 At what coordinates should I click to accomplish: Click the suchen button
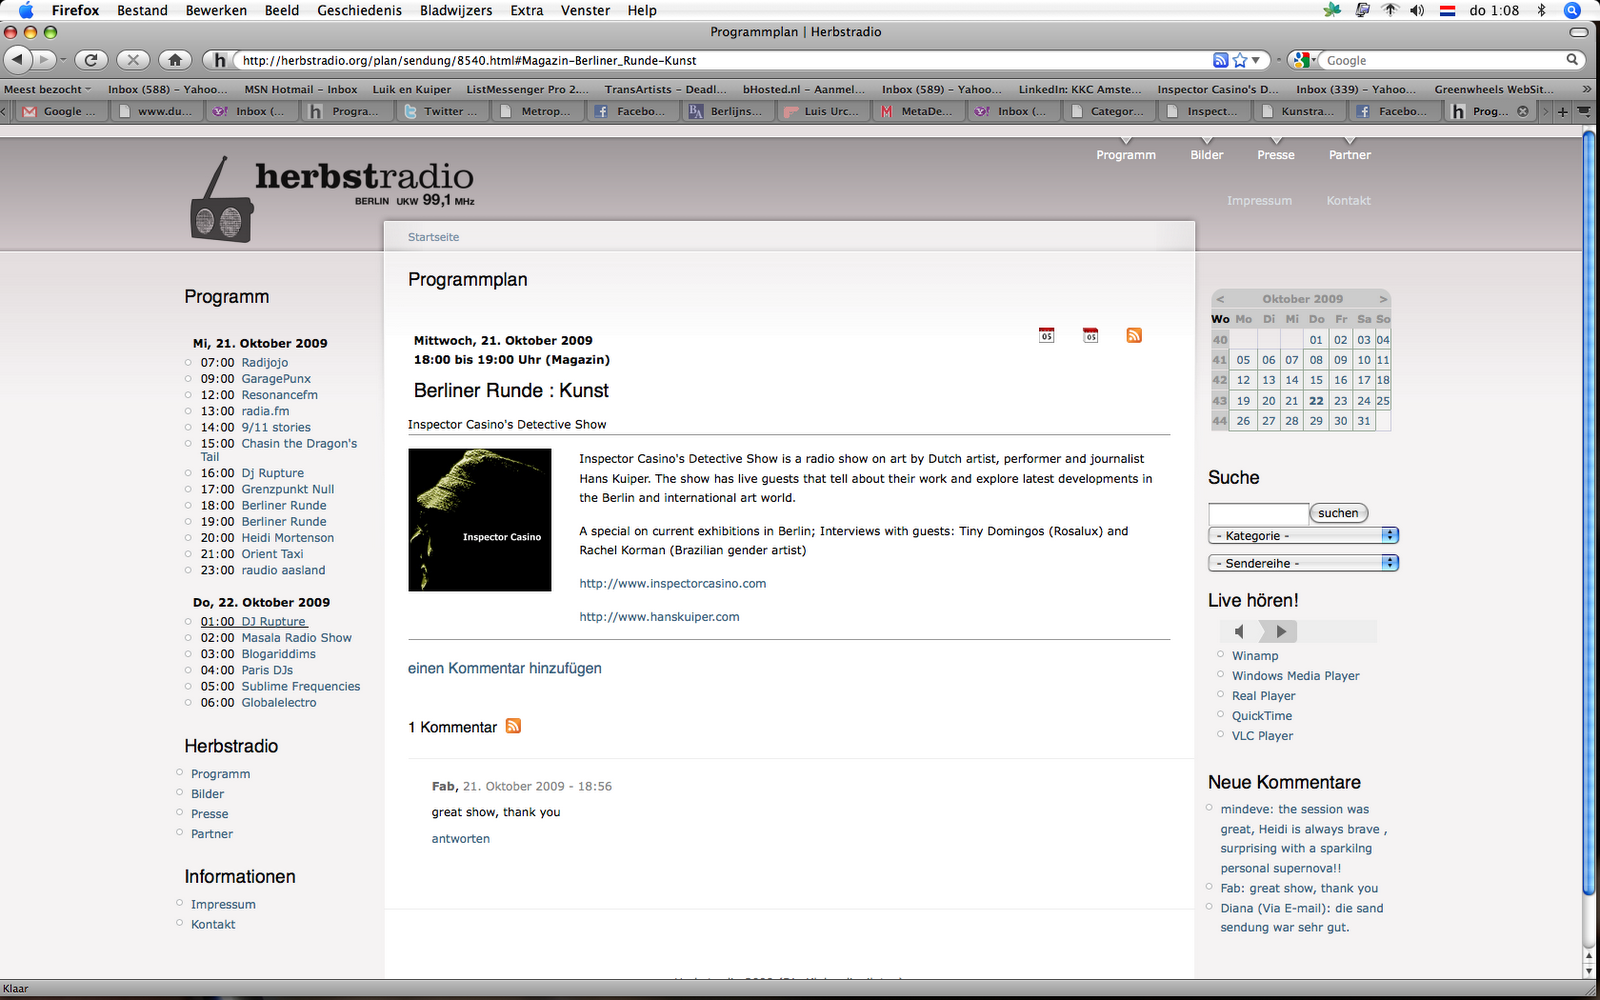click(x=1338, y=513)
